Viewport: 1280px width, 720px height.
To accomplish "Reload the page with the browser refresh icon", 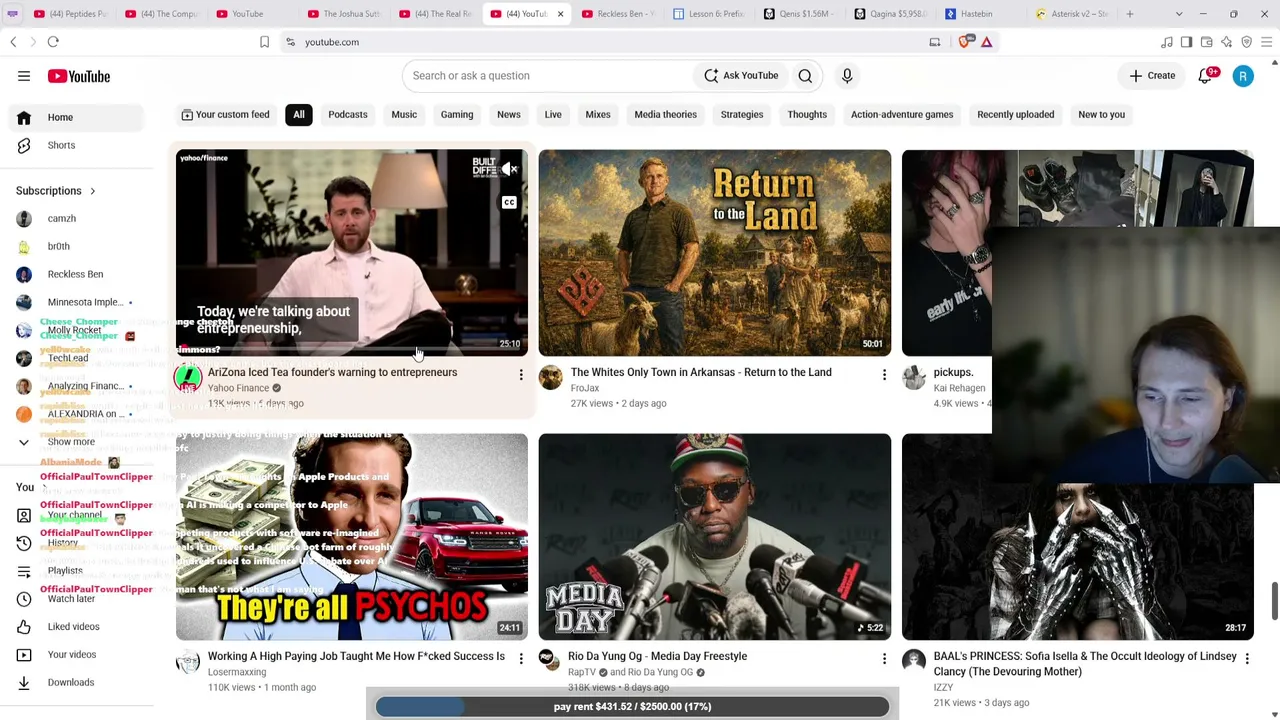I will [53, 42].
